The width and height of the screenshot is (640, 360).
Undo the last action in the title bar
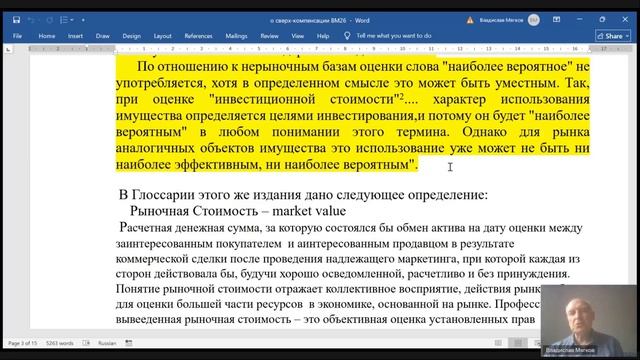(31, 20)
